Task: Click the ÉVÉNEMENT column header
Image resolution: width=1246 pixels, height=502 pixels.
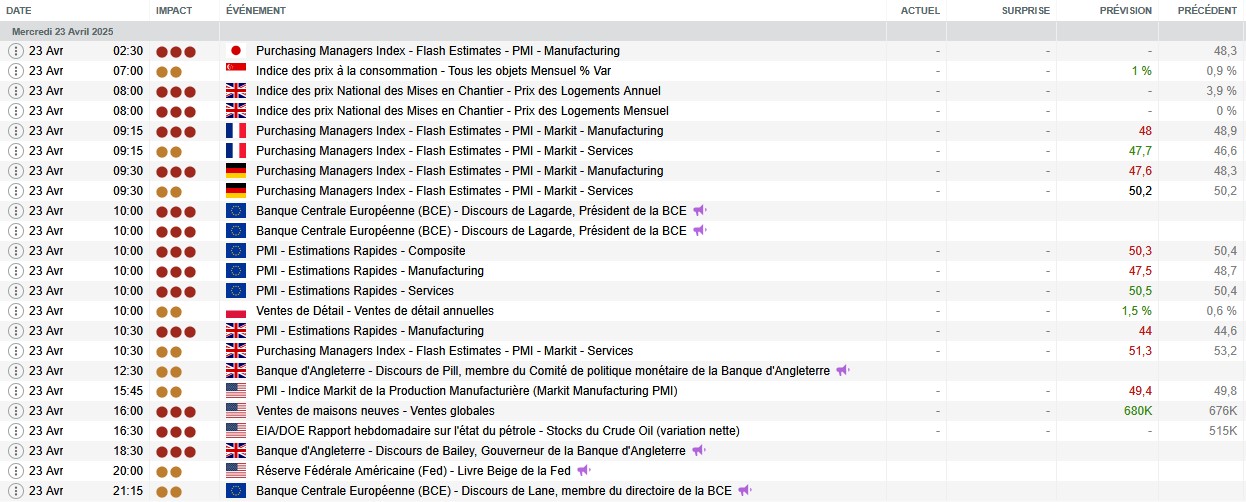Action: [x=256, y=10]
